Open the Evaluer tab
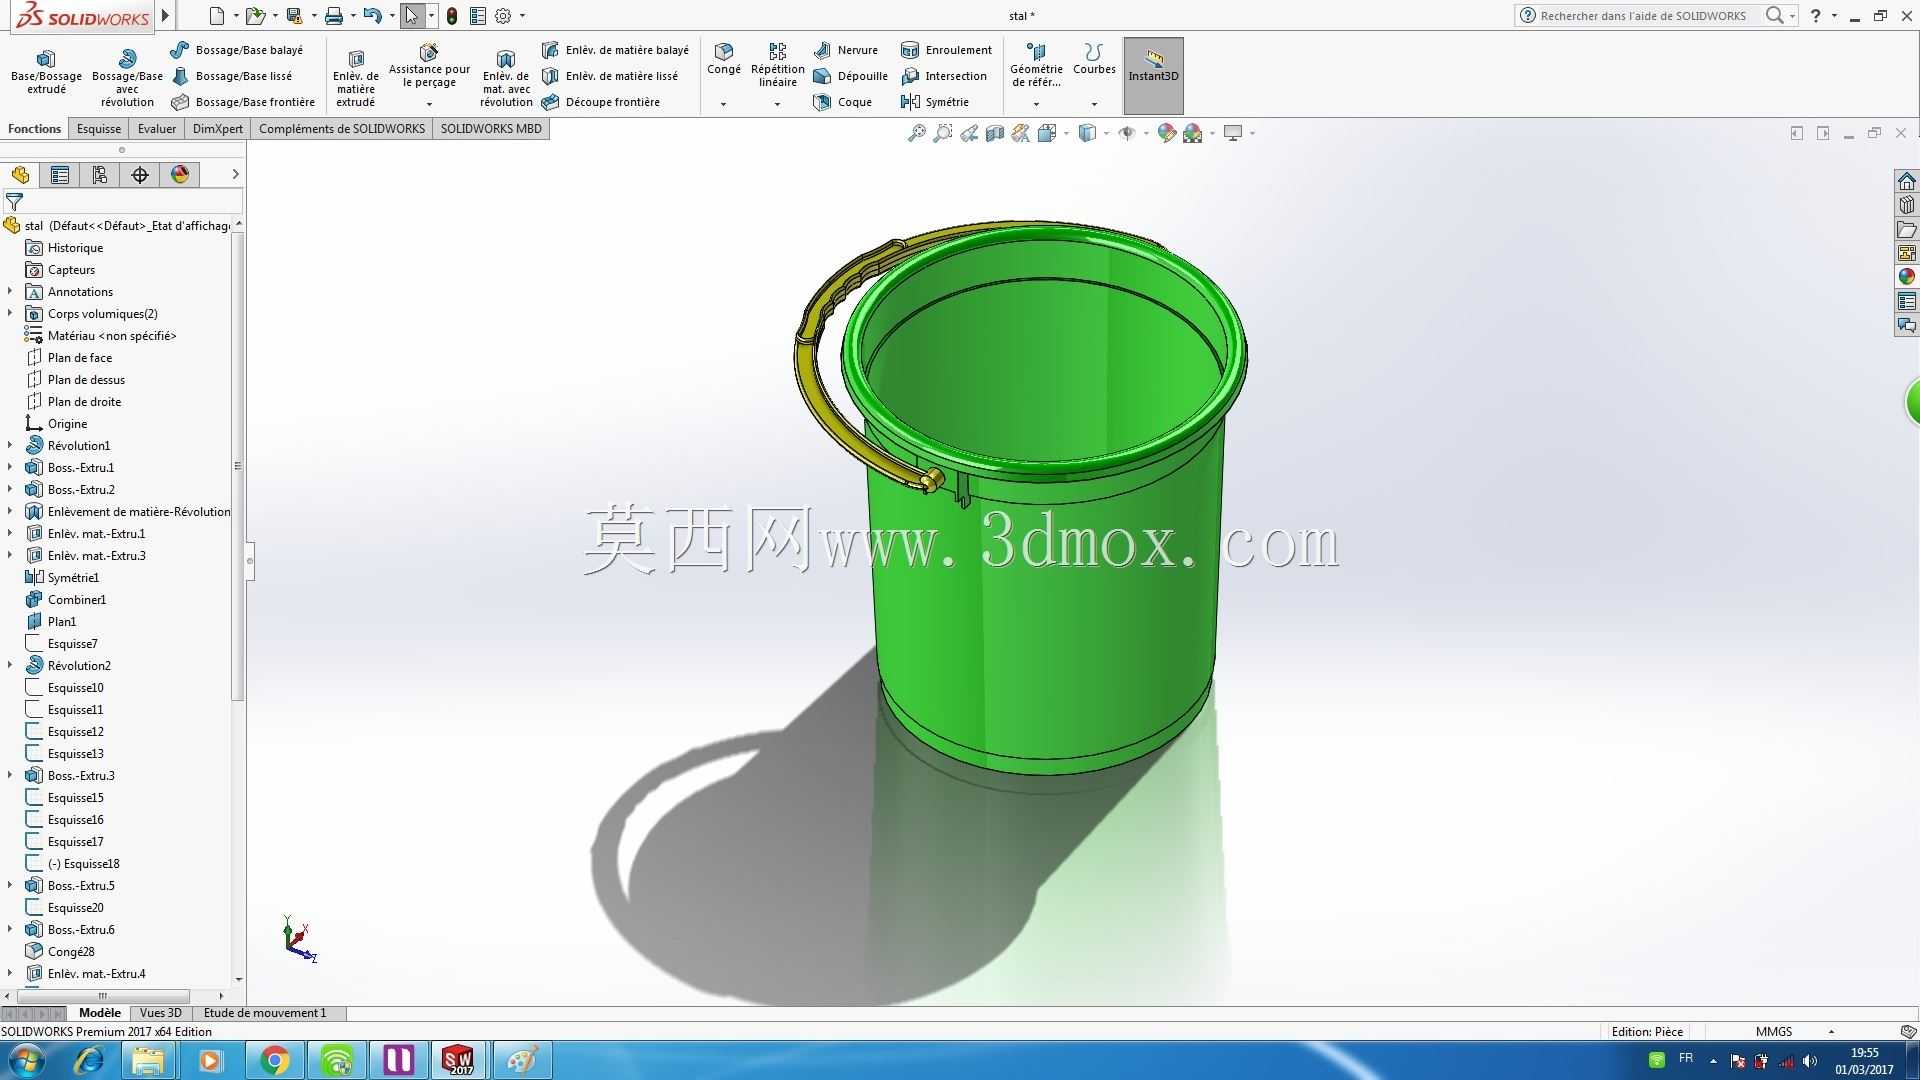The image size is (1920, 1080). coord(157,129)
